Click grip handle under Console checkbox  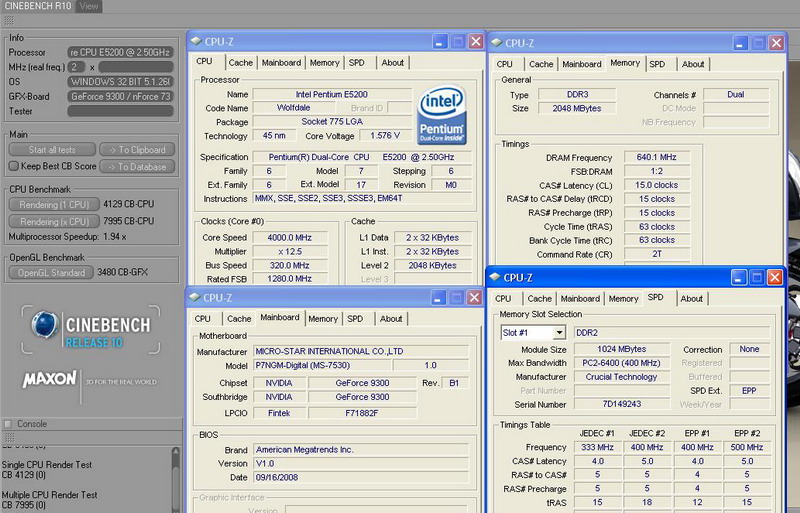point(9,437)
